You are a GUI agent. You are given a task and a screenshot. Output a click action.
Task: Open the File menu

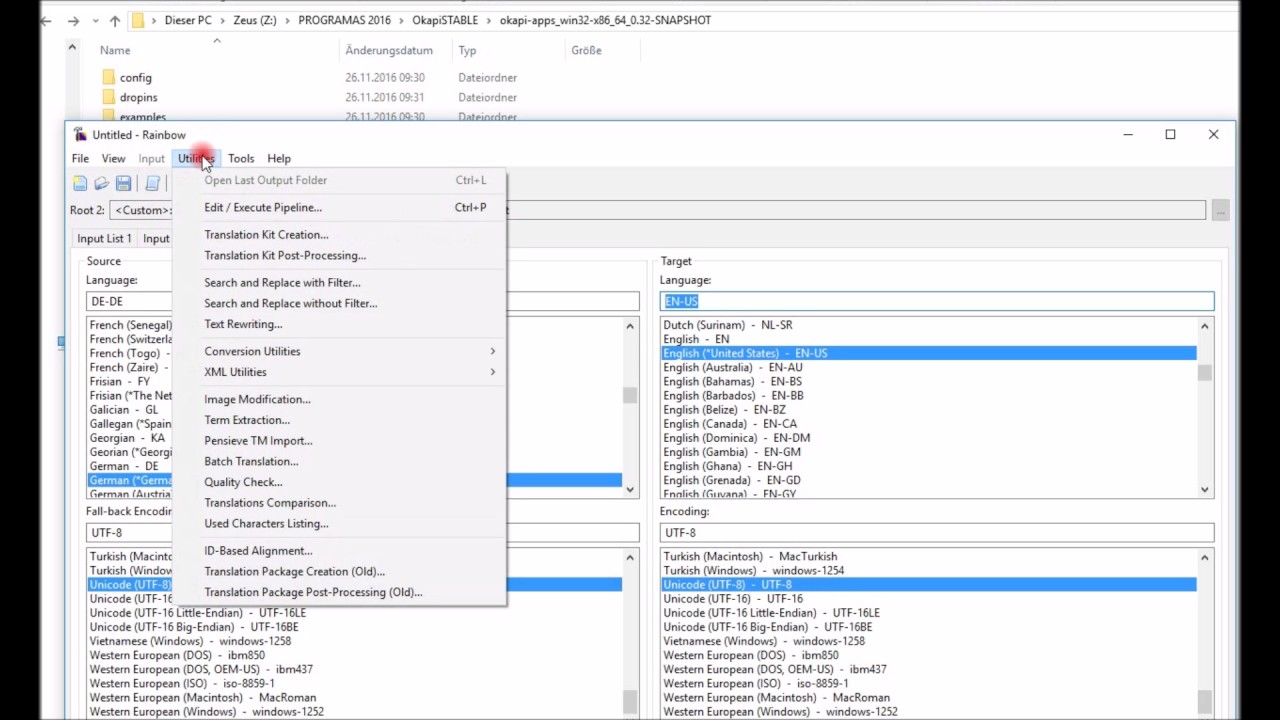coord(80,158)
